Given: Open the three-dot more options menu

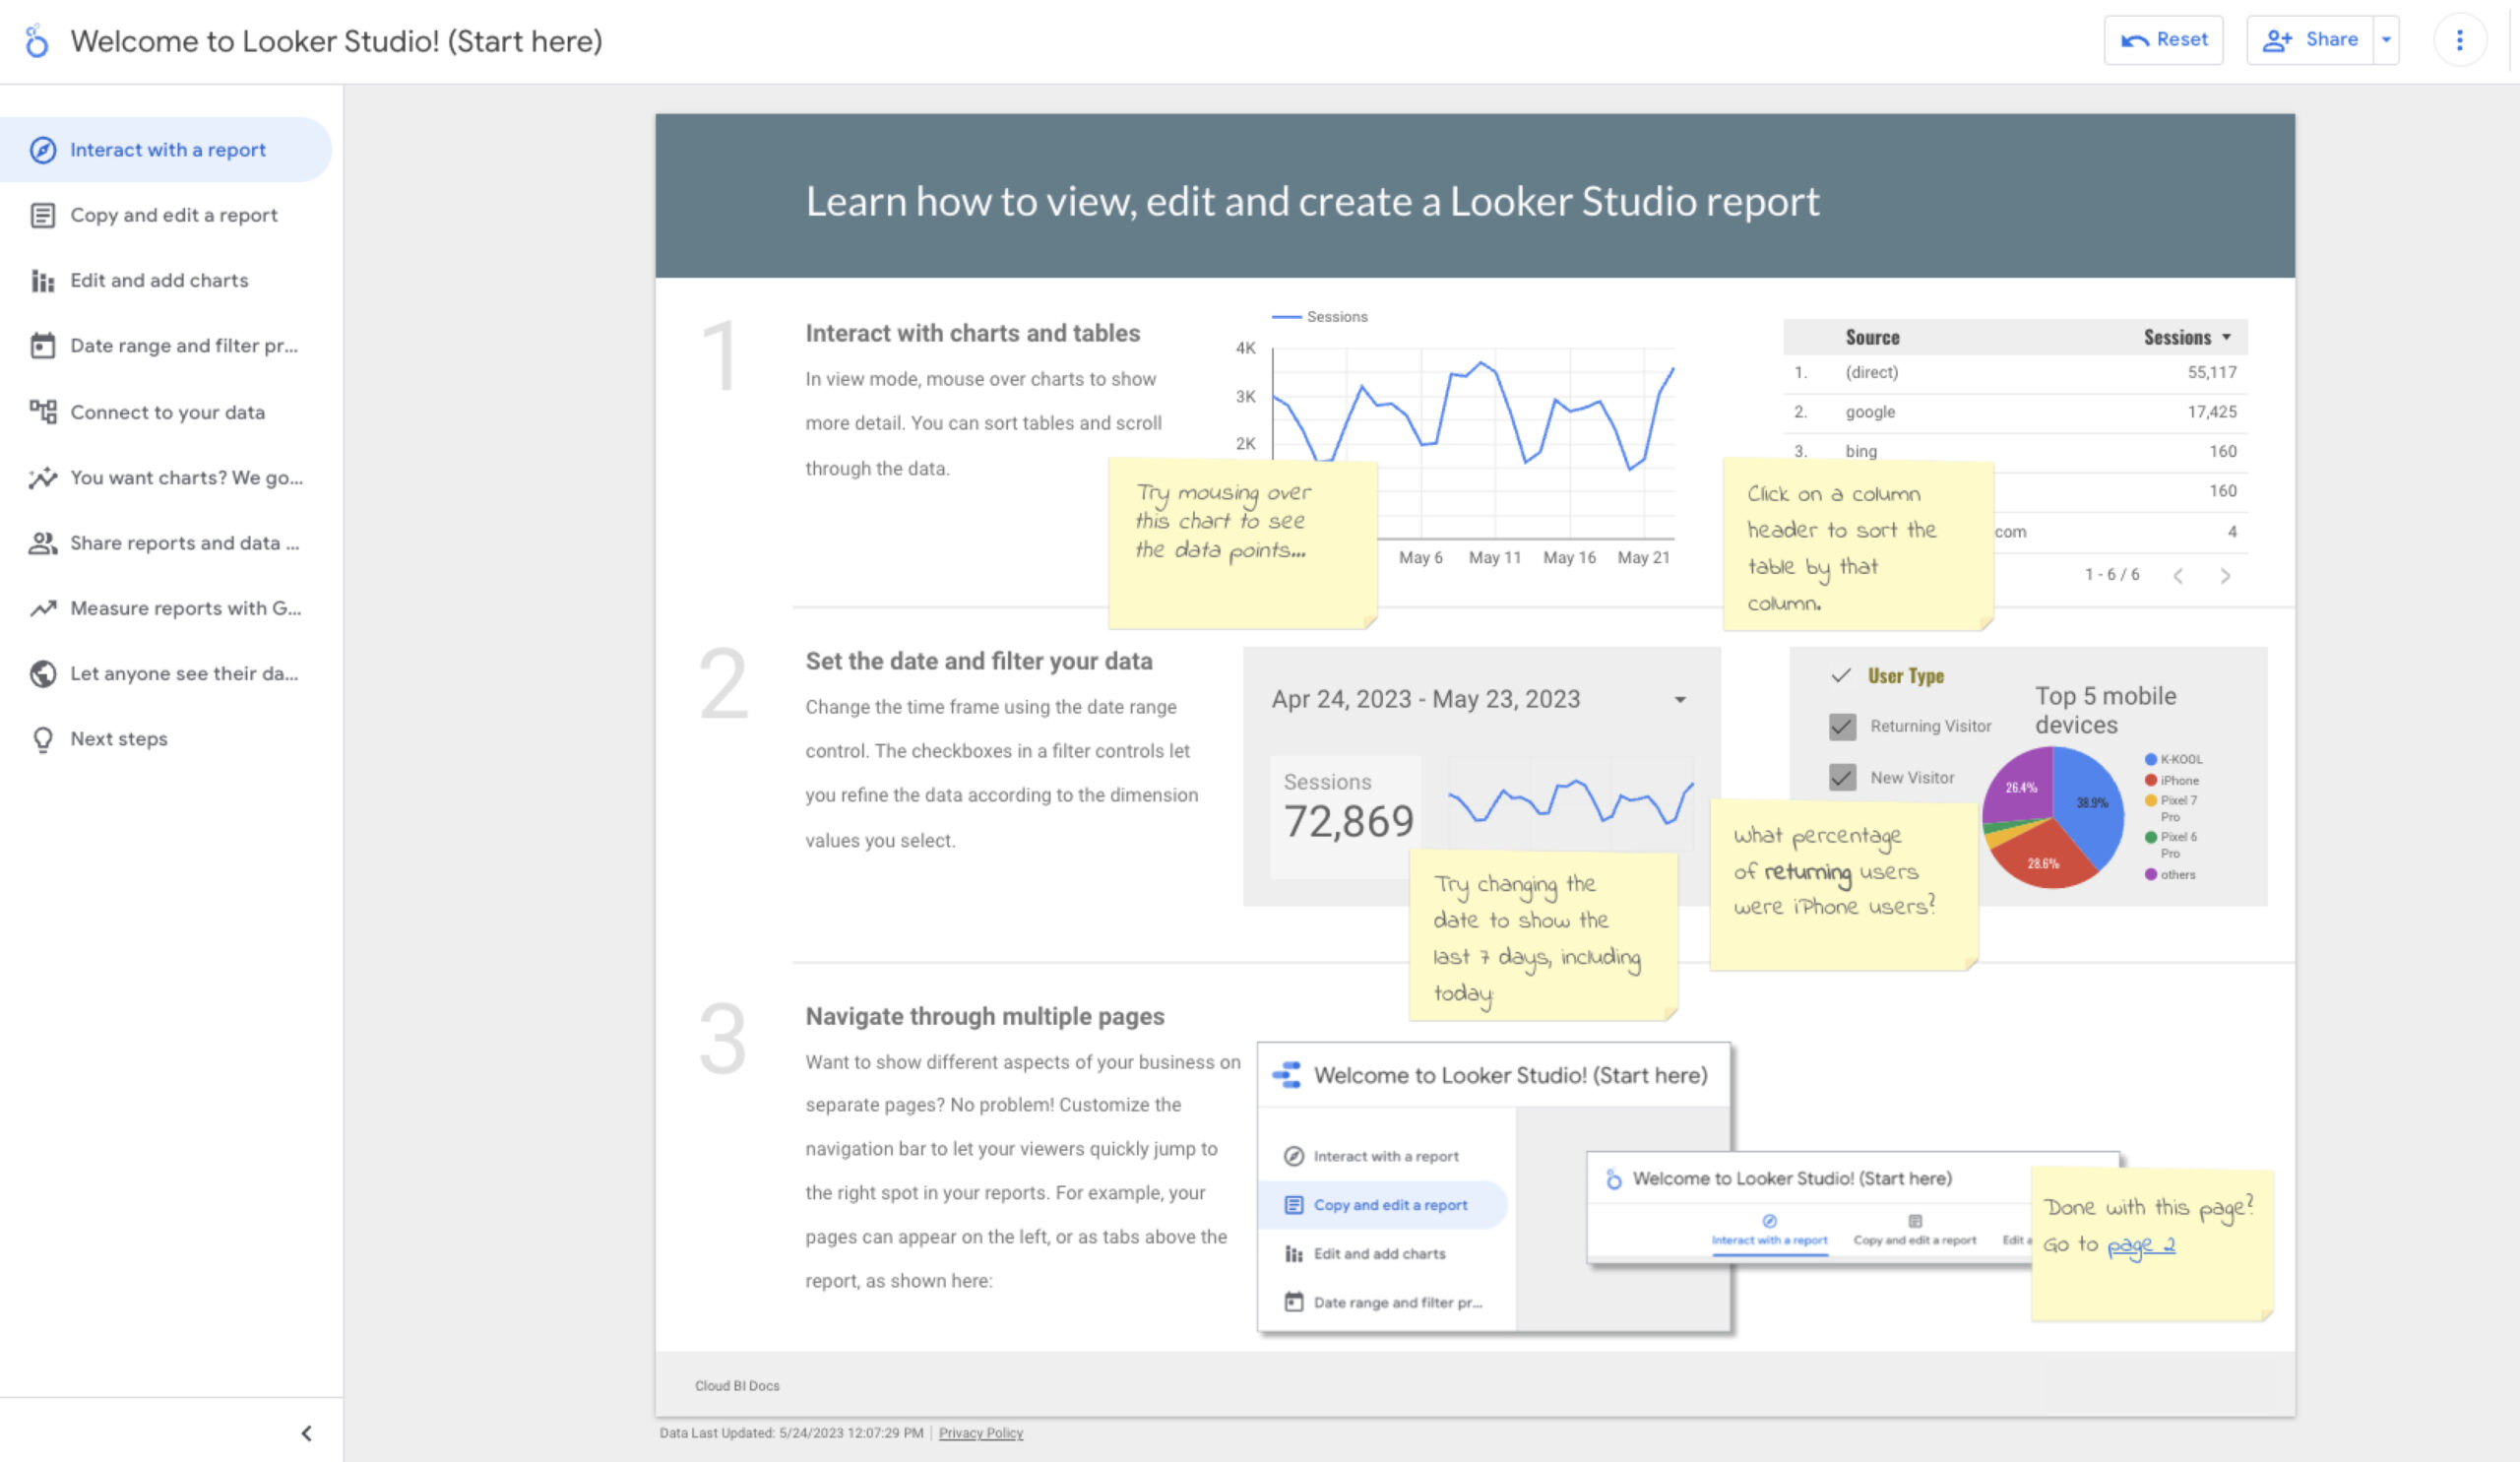Looking at the screenshot, I should click(2460, 41).
